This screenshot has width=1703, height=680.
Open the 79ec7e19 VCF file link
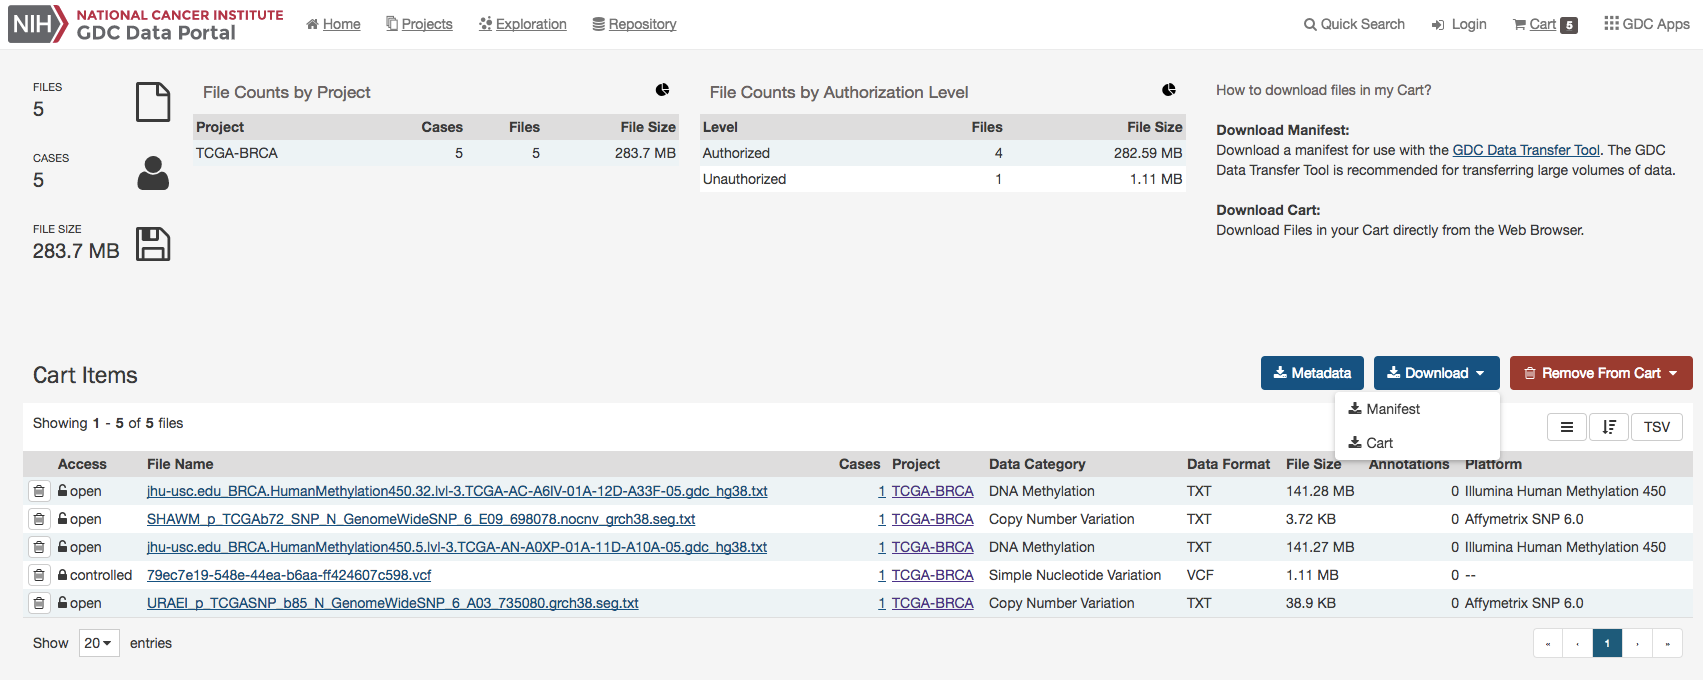click(x=289, y=575)
